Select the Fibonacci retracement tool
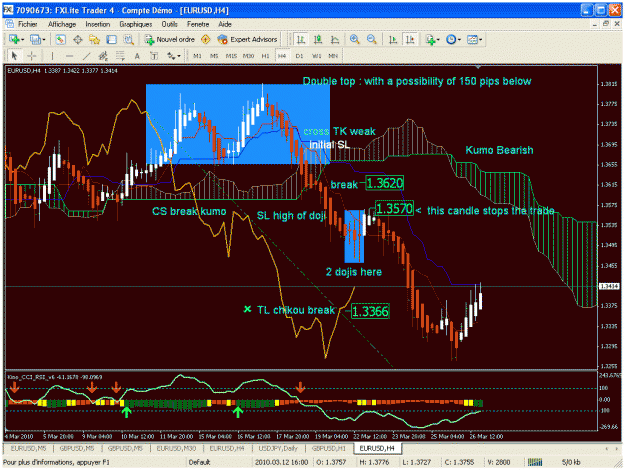625x470 pixels. [x=120, y=56]
